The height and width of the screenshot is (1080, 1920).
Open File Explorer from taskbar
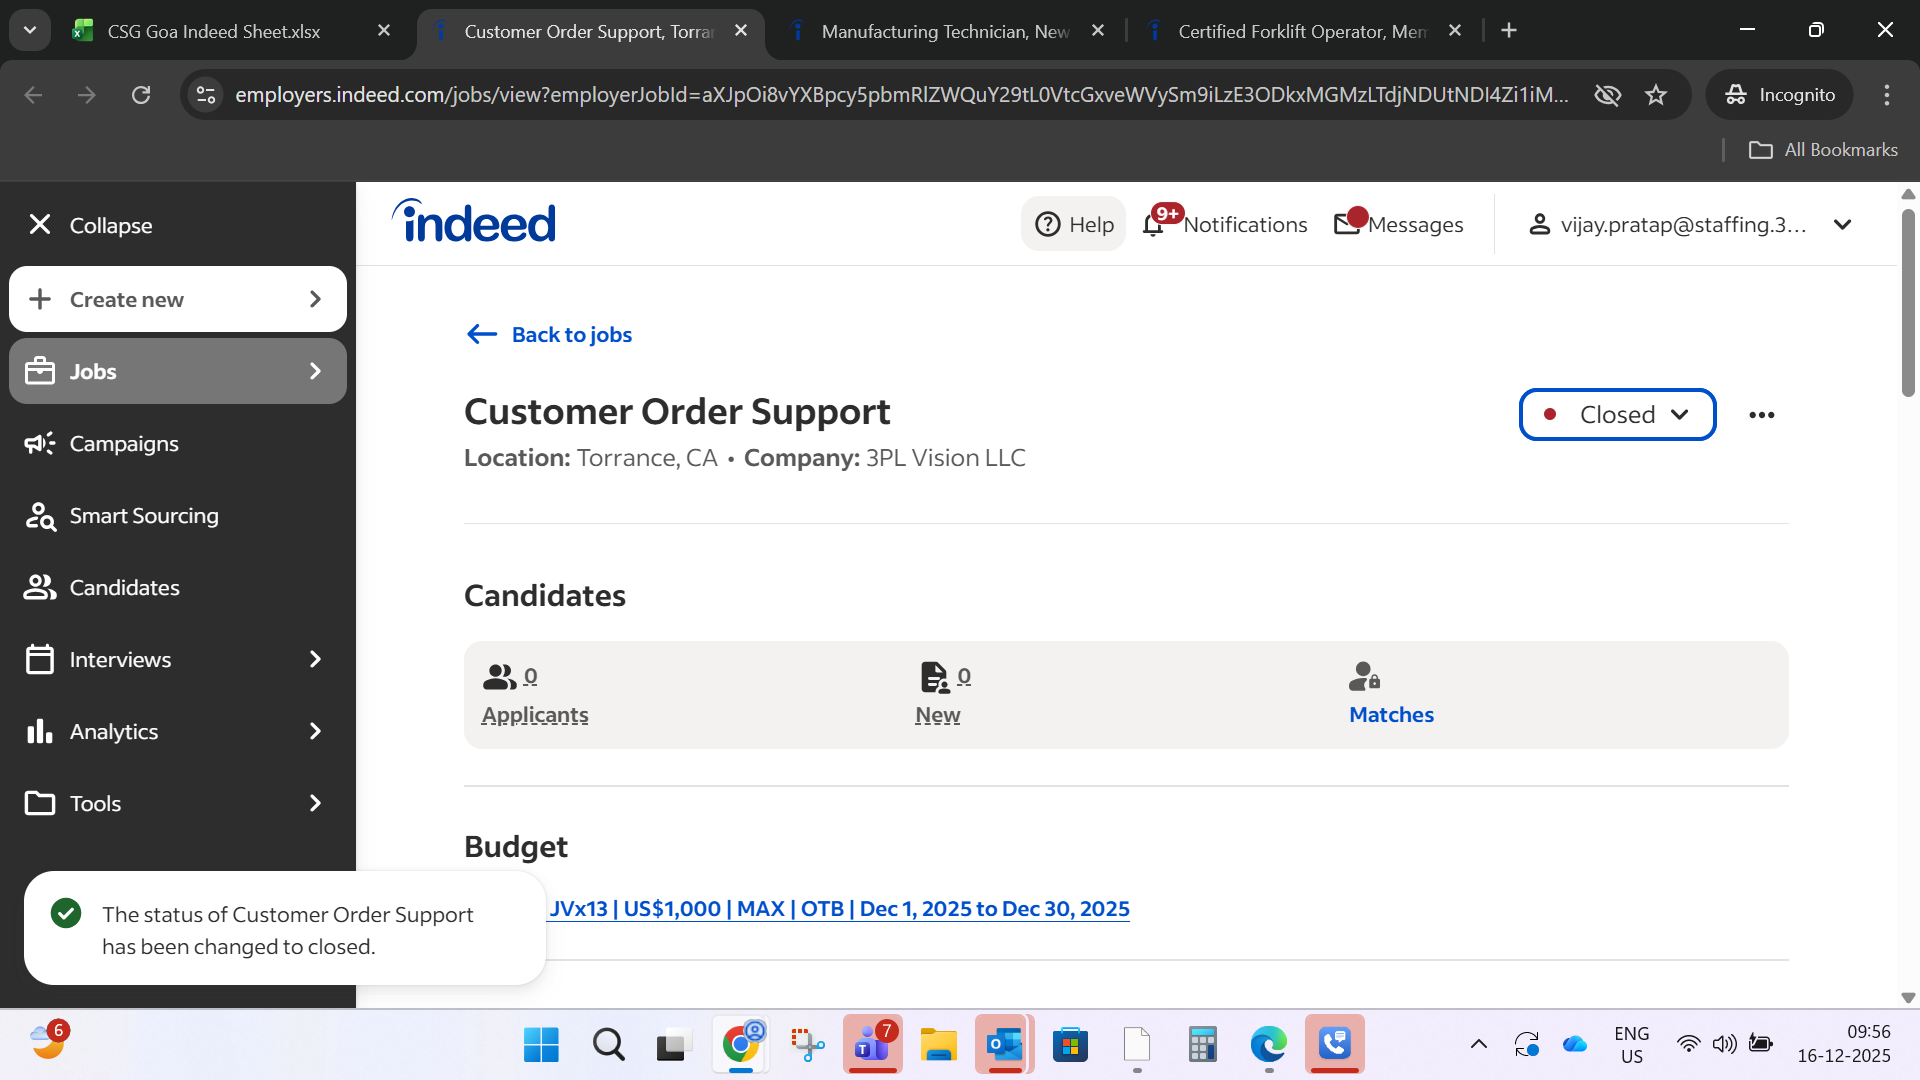(x=939, y=1045)
